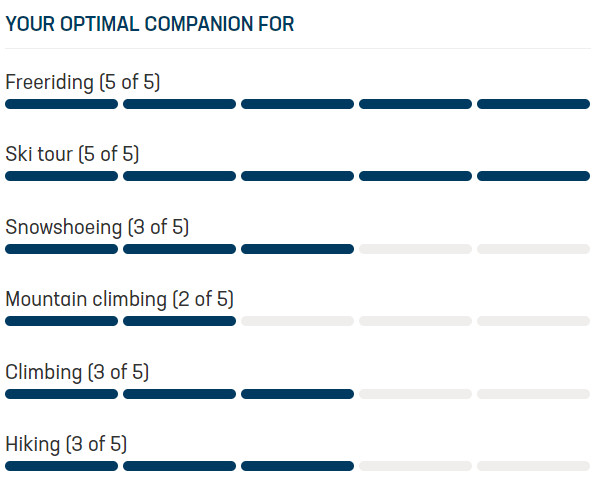This screenshot has width=604, height=499.
Task: Click the first bar segment under Freeriding
Action: pyautogui.click(x=62, y=104)
